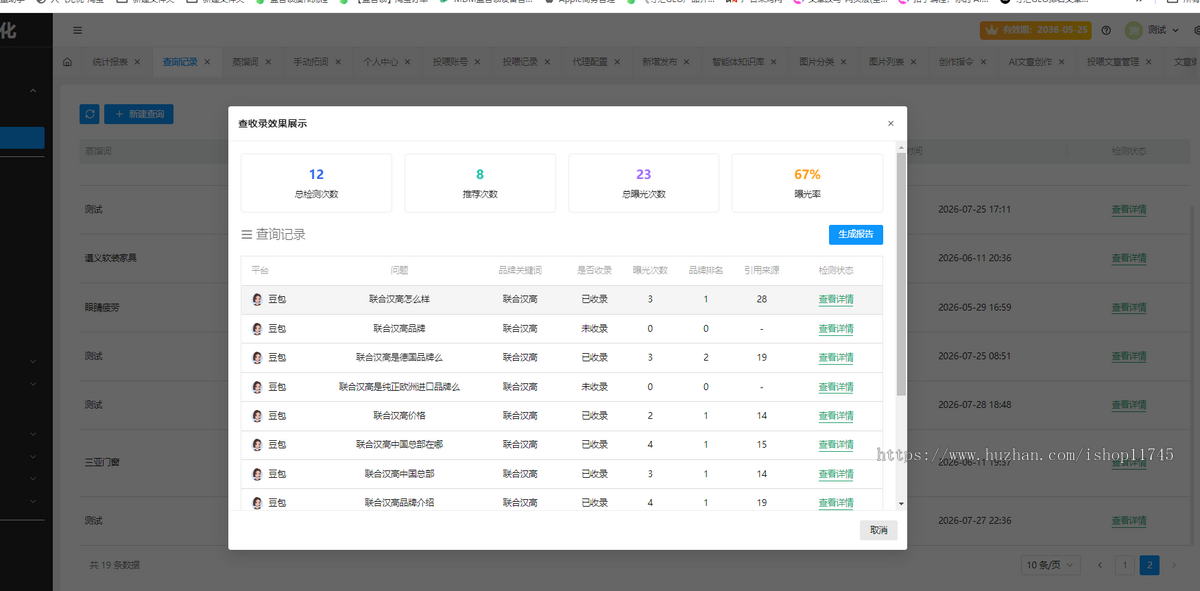Open 查看详情 for 联合汉高中国总部在哪
Viewport: 1200px width, 591px height.
(836, 445)
